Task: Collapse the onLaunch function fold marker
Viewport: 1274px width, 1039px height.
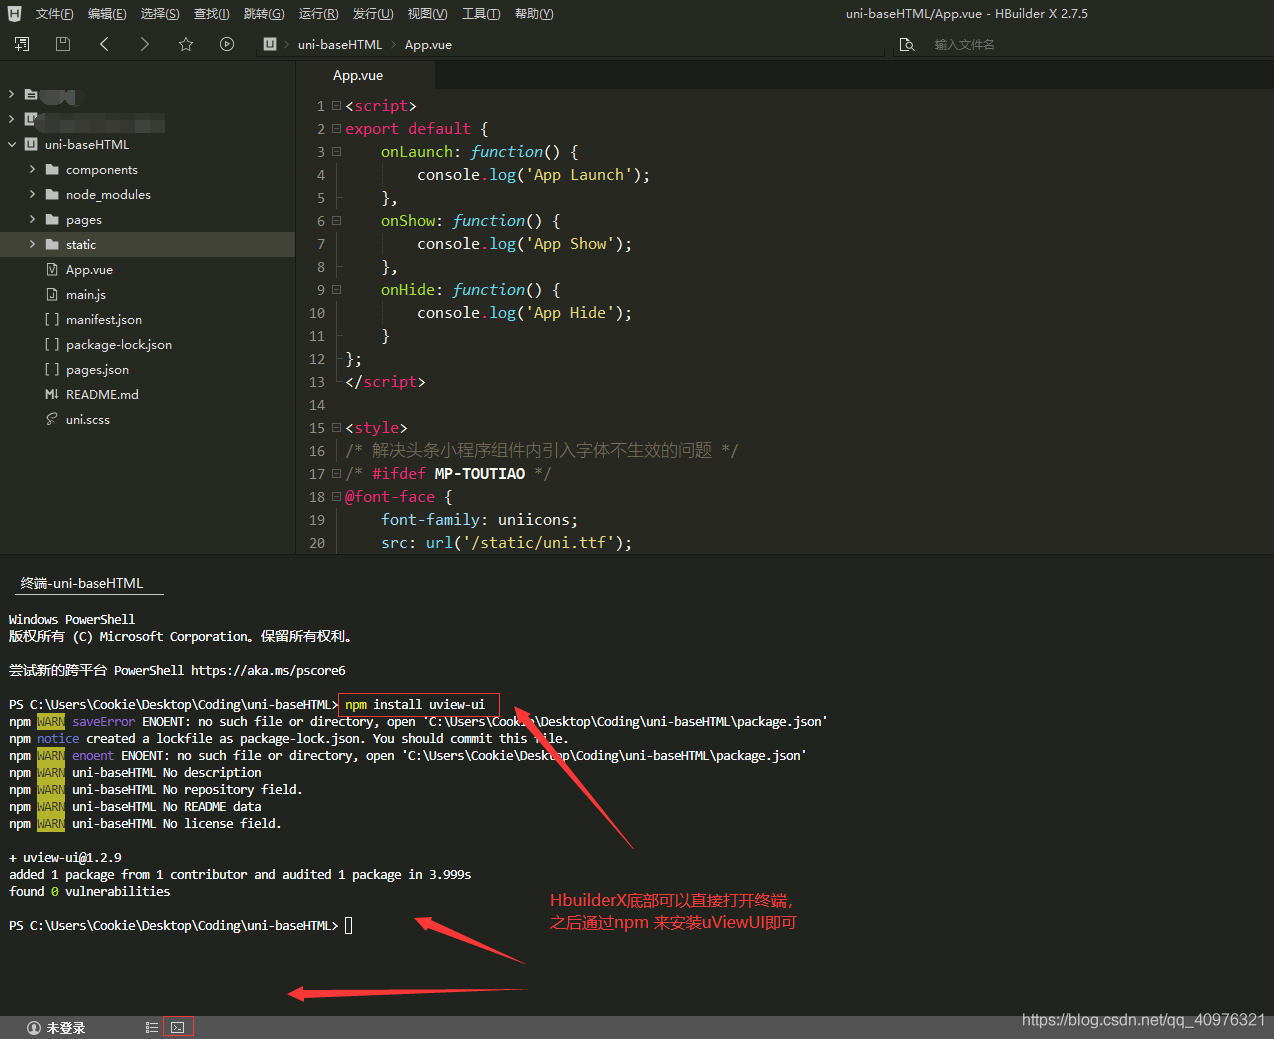Action: 334,151
